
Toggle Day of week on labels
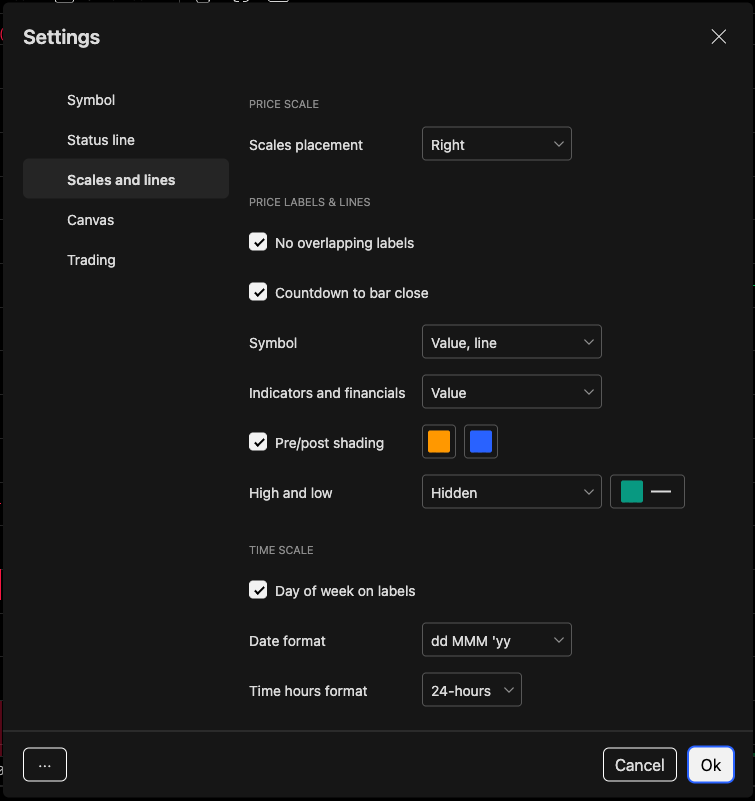(x=258, y=590)
